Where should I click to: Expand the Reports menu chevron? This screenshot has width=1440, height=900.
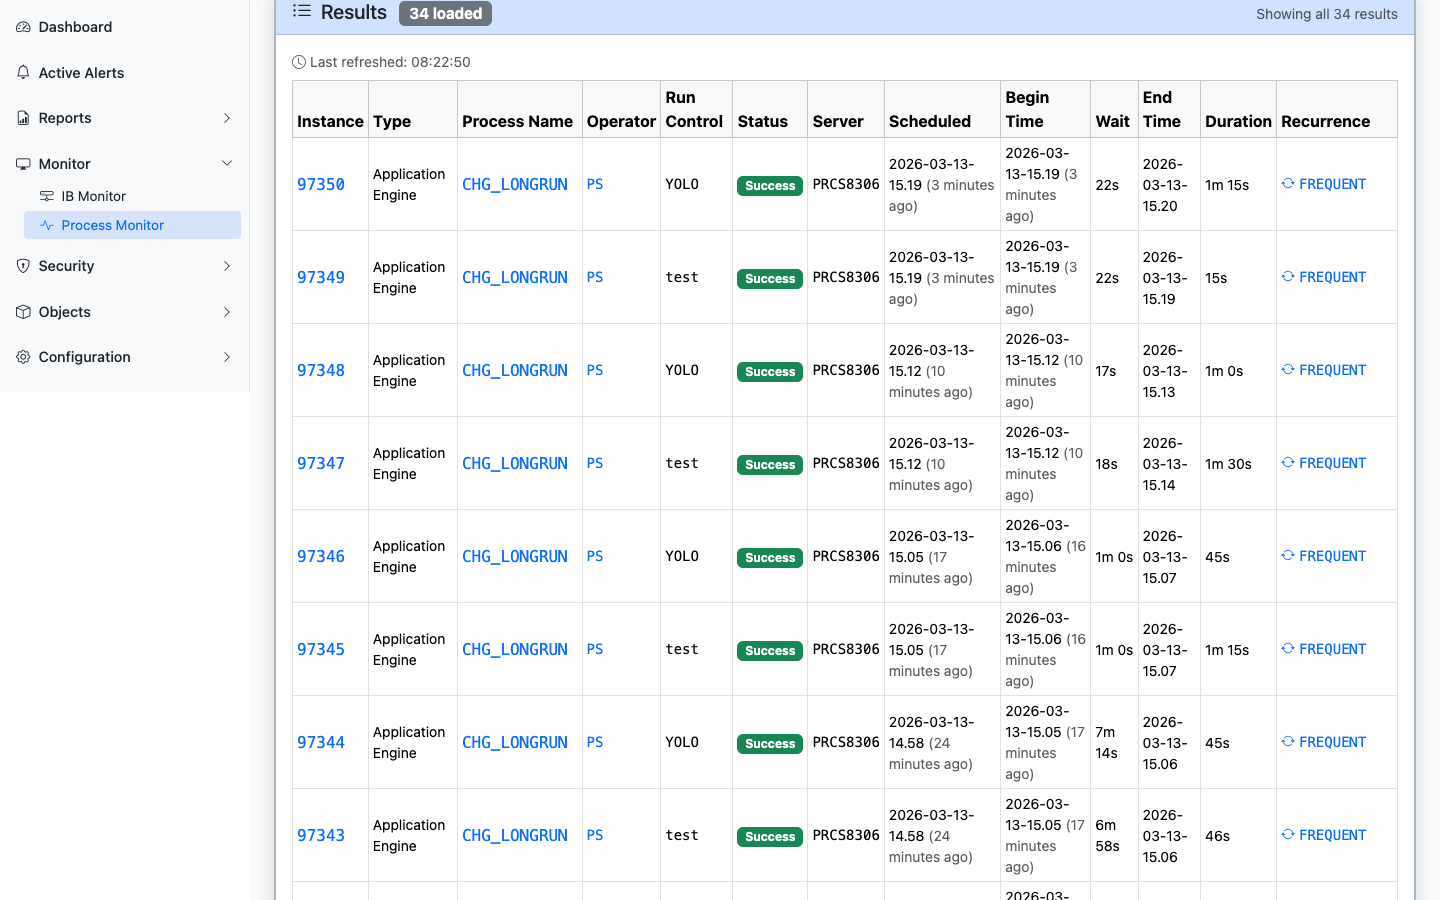click(227, 118)
